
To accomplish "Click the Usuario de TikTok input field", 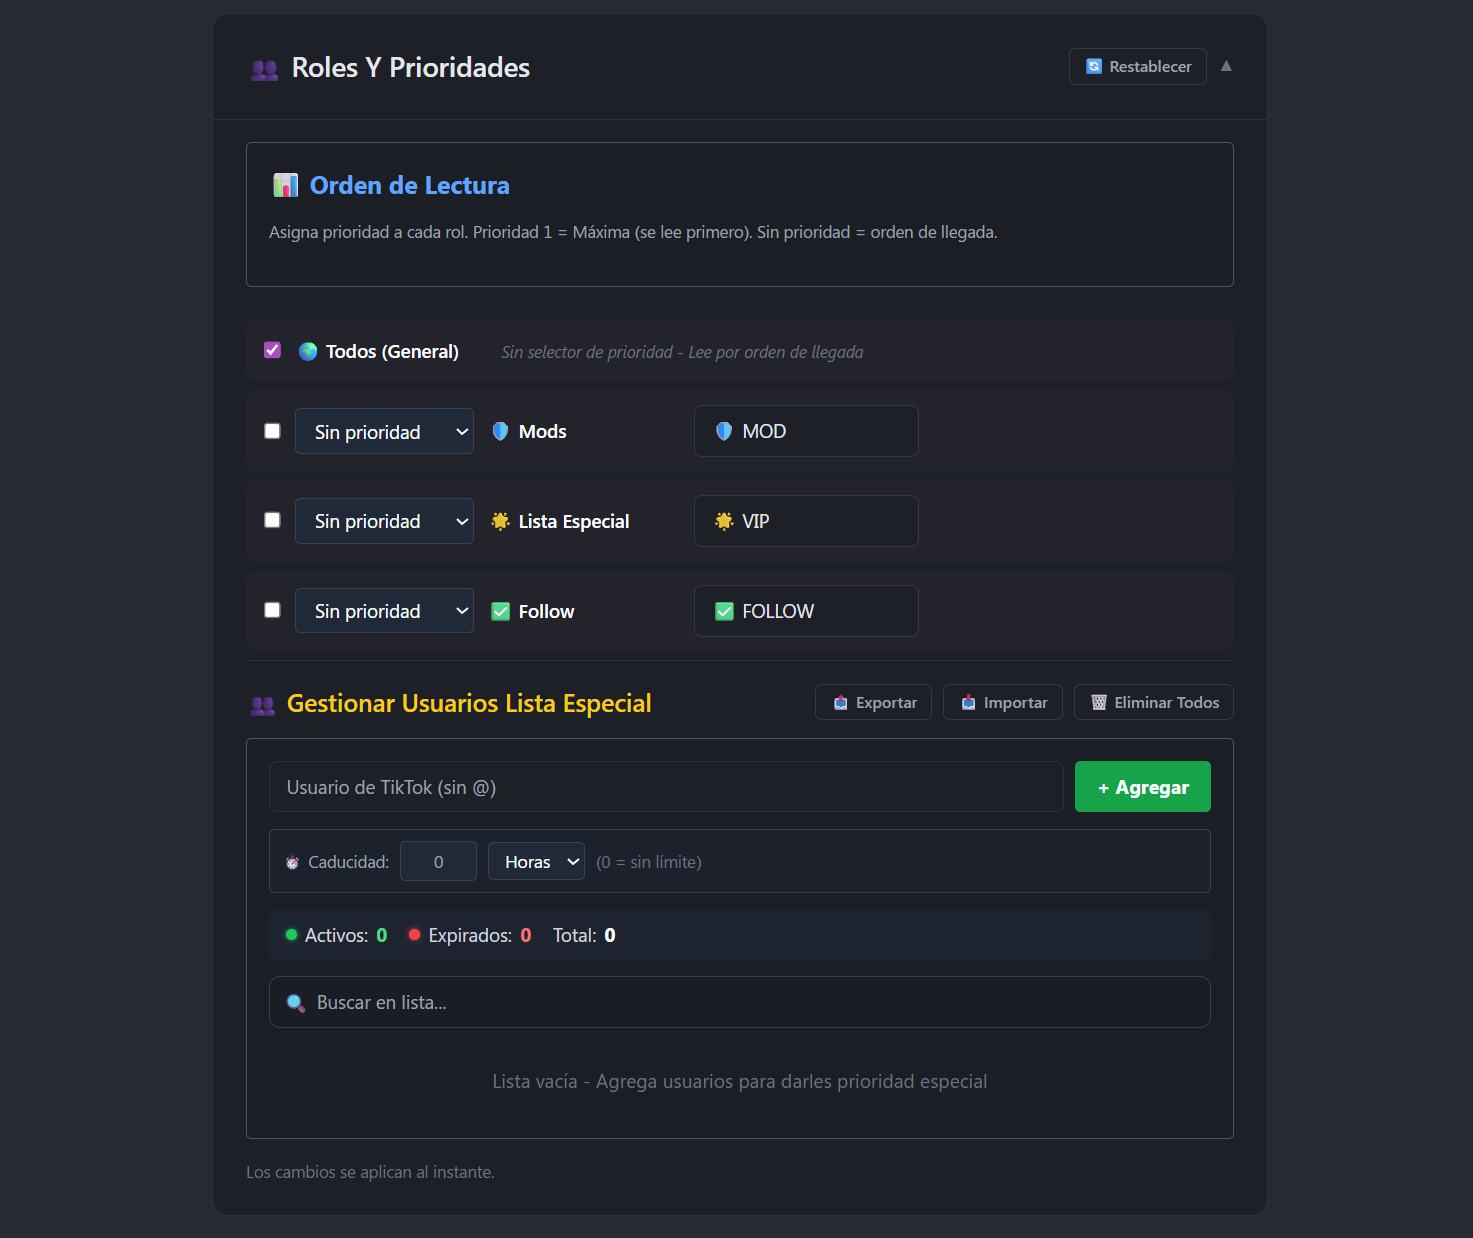I will tap(666, 787).
